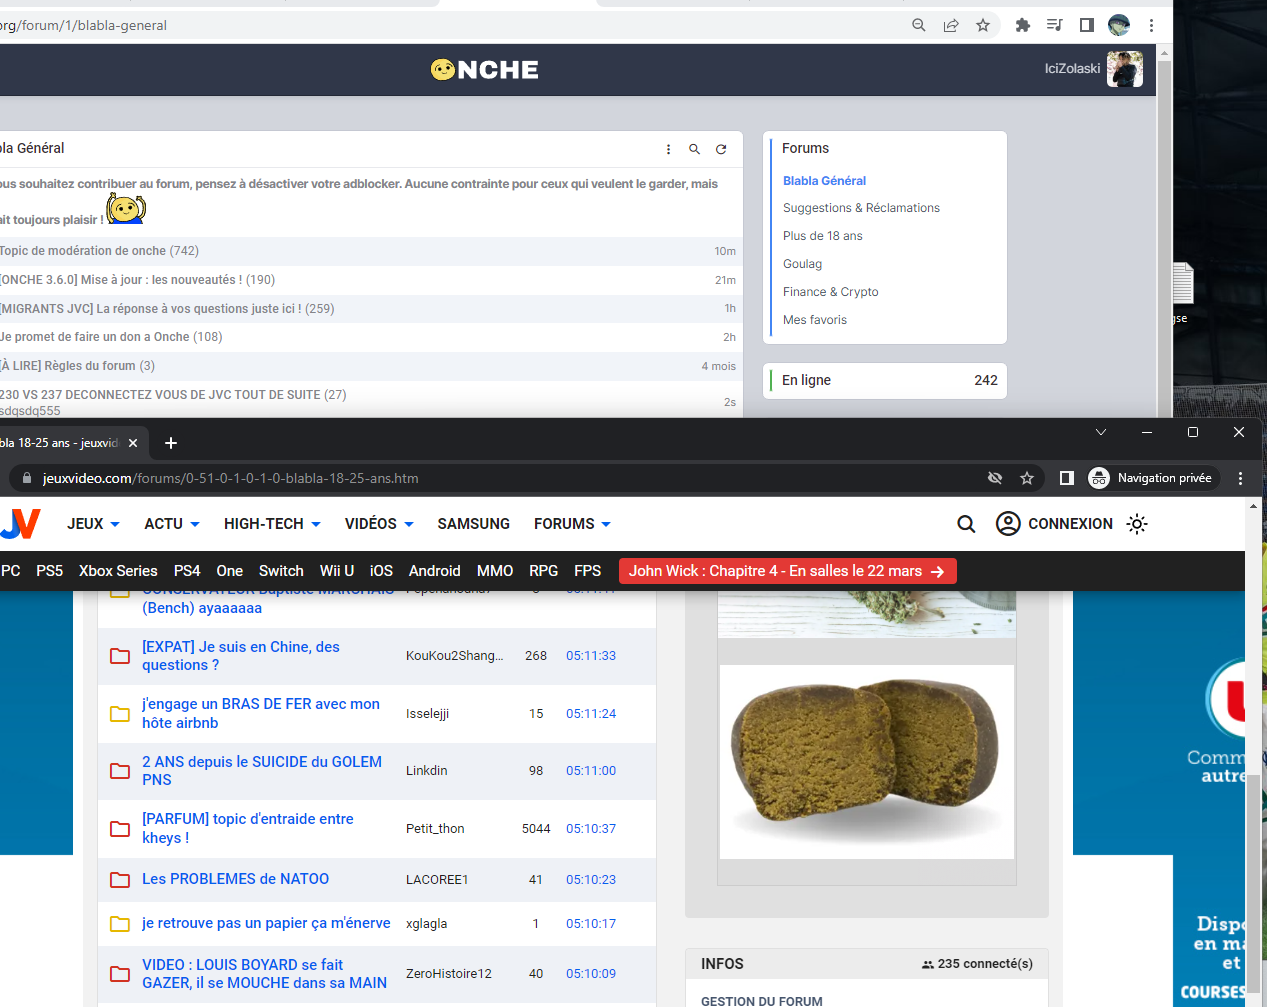The height and width of the screenshot is (1007, 1267).
Task: Click last-post time 05:11:33 of EXPAT topic
Action: click(591, 656)
